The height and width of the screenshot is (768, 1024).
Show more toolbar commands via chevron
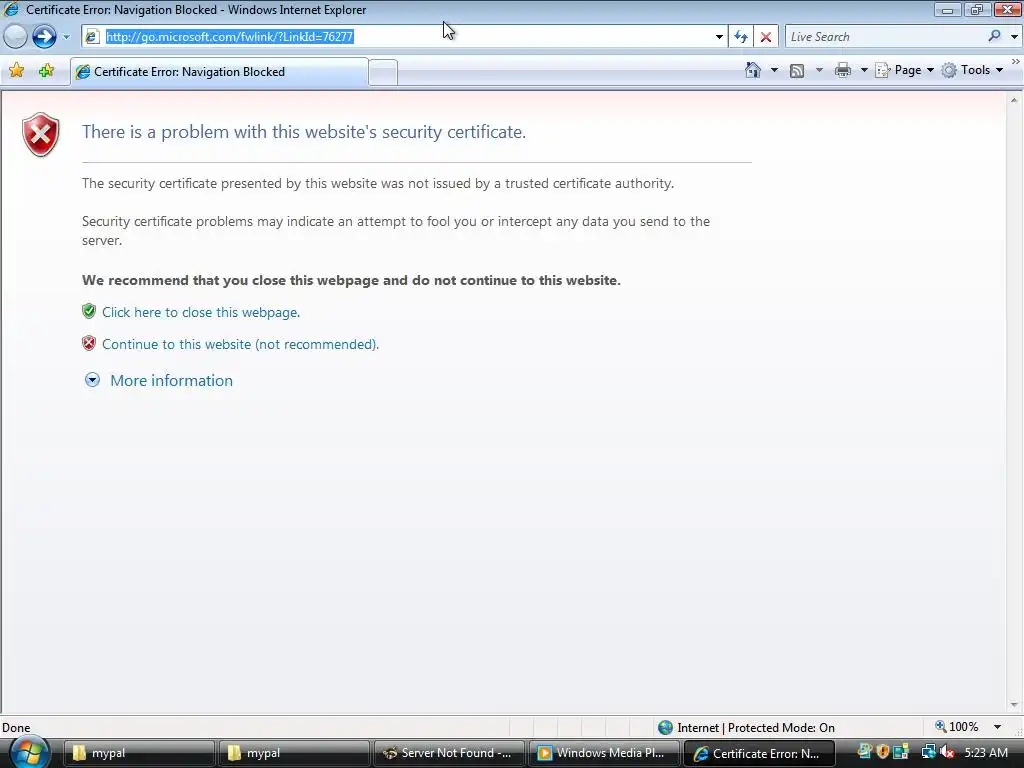coord(1016,61)
